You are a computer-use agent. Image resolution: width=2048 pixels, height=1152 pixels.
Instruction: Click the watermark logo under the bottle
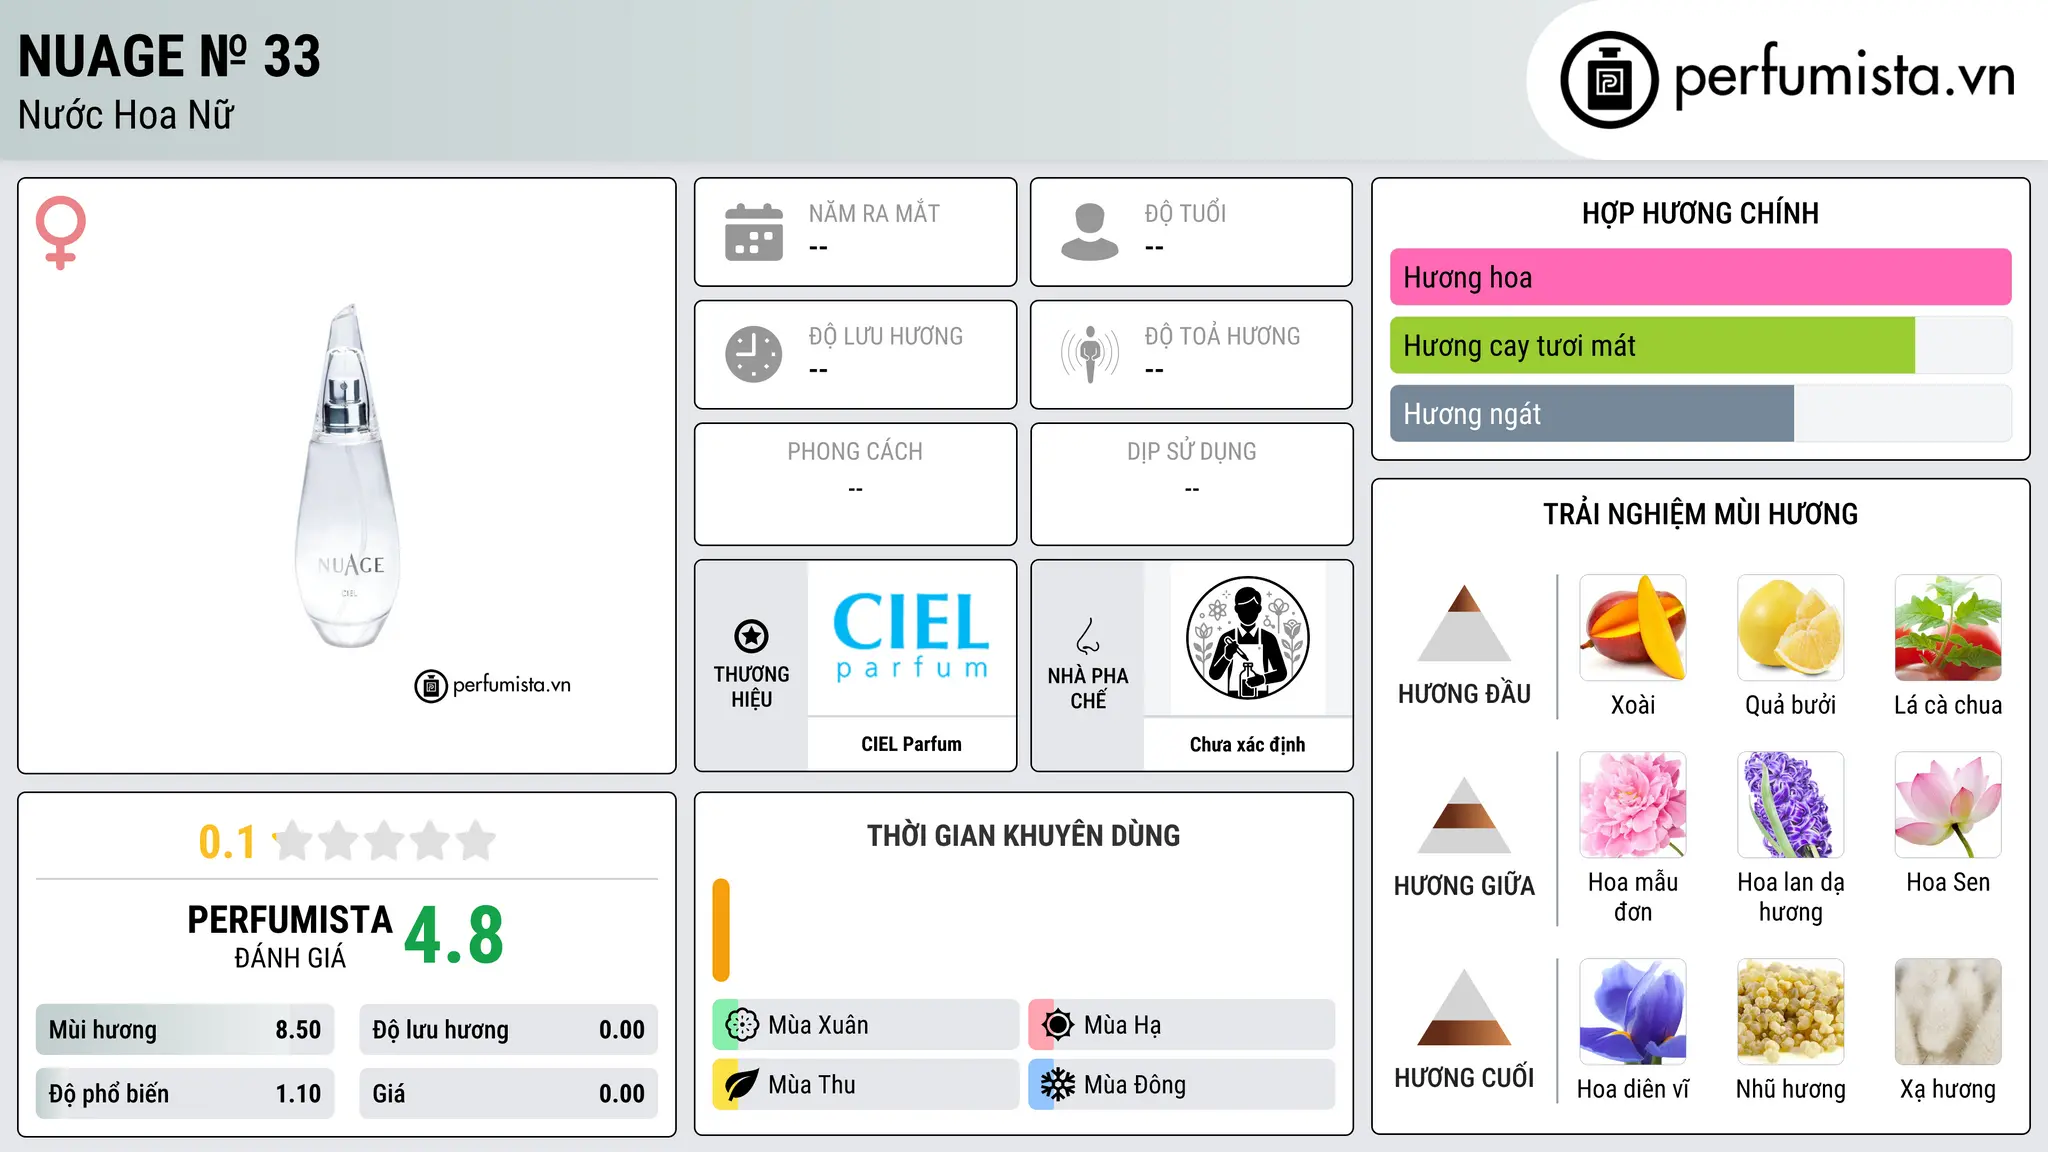(493, 685)
